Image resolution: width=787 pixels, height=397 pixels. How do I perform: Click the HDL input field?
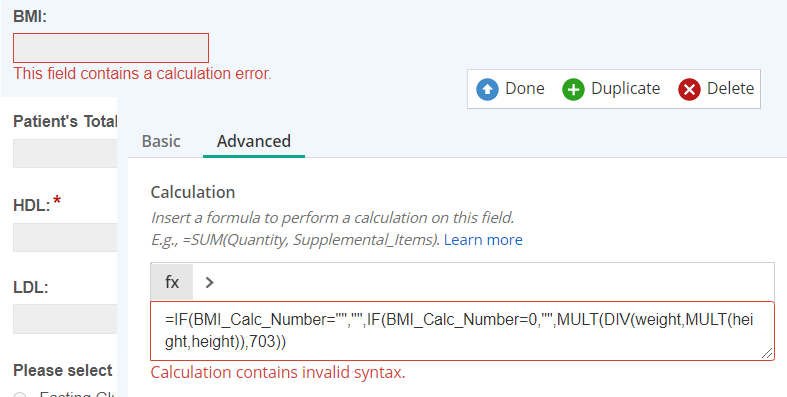tap(65, 237)
